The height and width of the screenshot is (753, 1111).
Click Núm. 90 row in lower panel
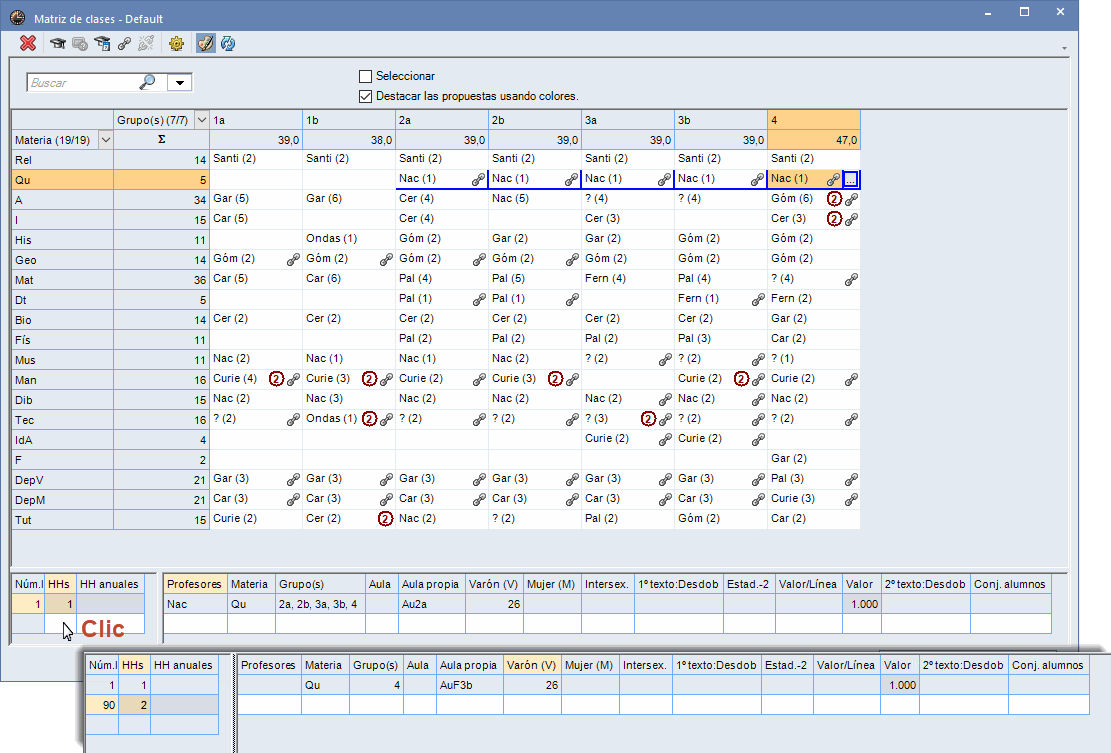pos(102,705)
